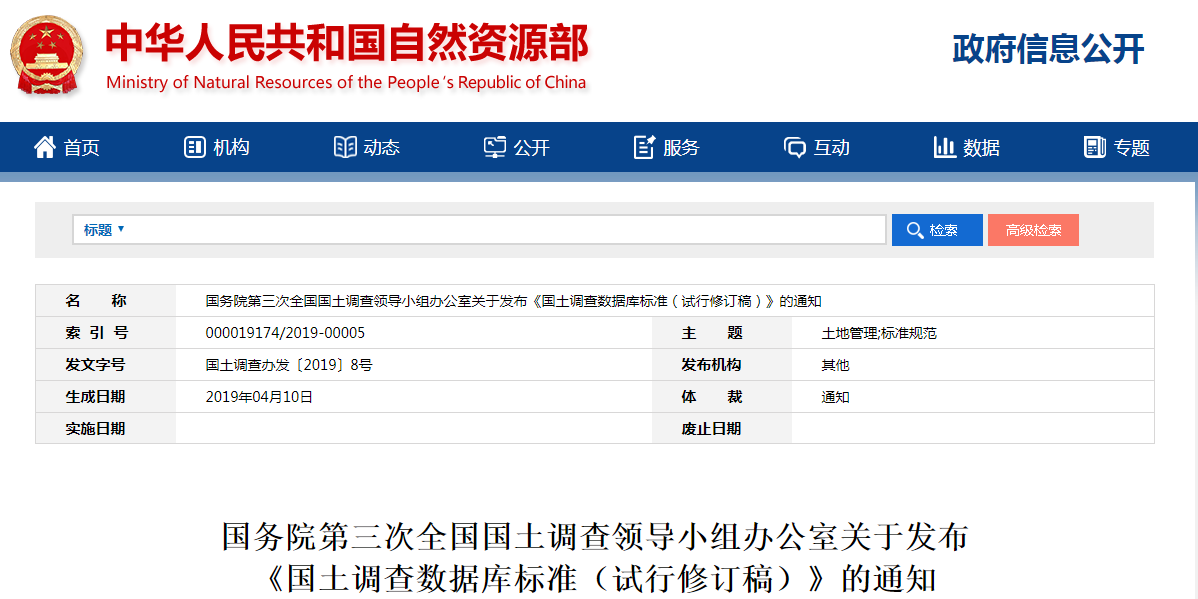The image size is (1198, 599).
Task: Click the Ministry of Natural Resources English subtitle
Action: (346, 83)
